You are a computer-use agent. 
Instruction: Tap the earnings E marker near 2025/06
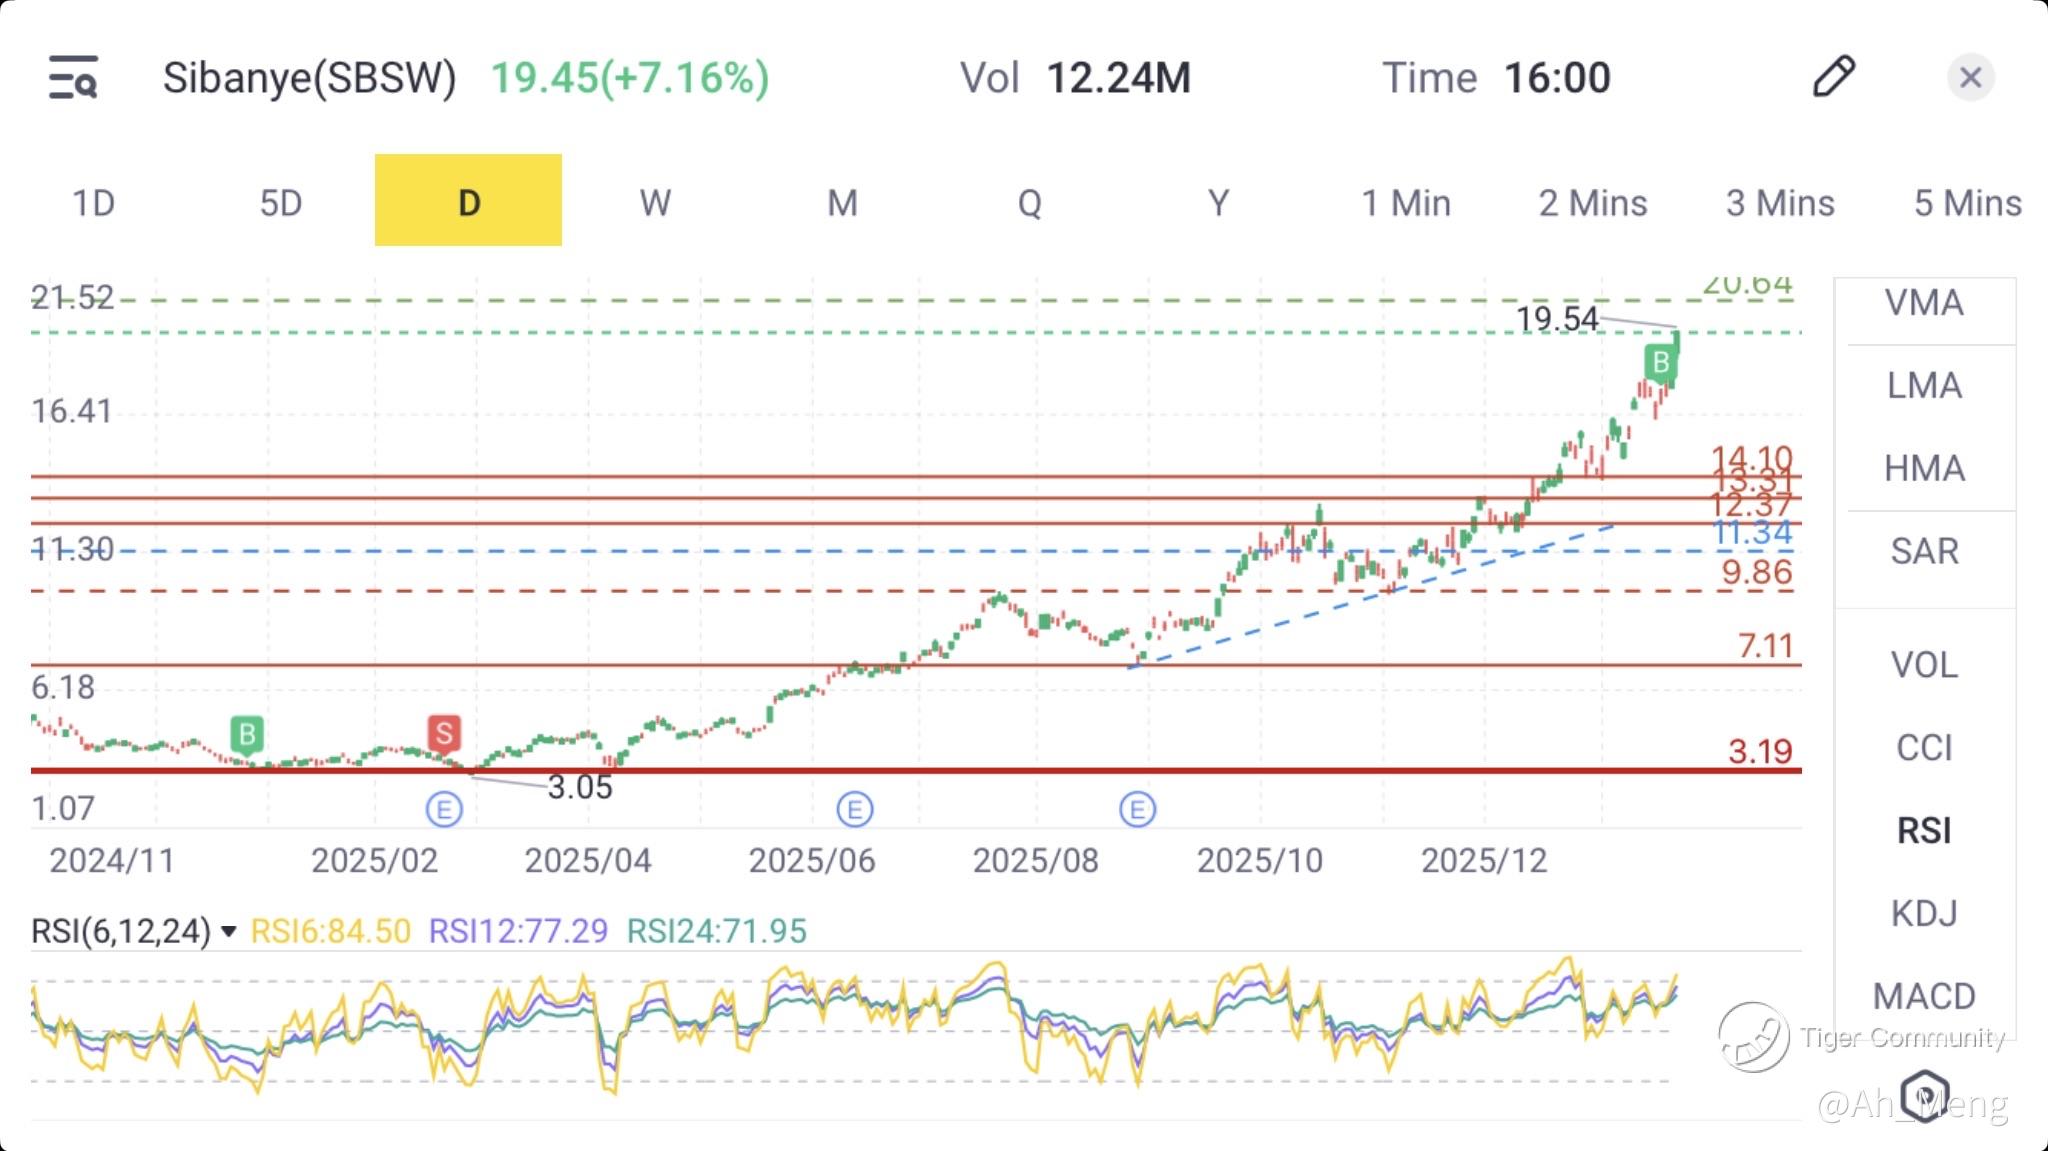click(x=855, y=809)
